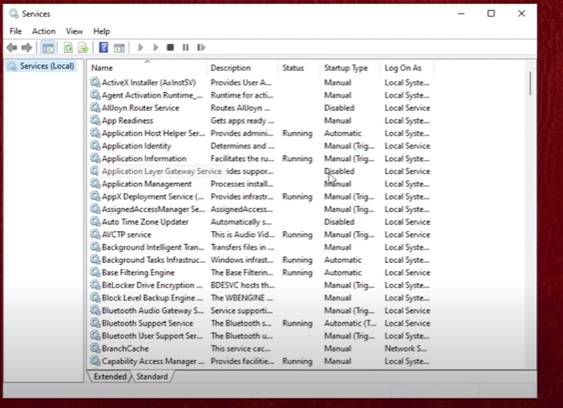The image size is (563, 408).
Task: Click the Stop Service toolbar icon
Action: point(171,47)
